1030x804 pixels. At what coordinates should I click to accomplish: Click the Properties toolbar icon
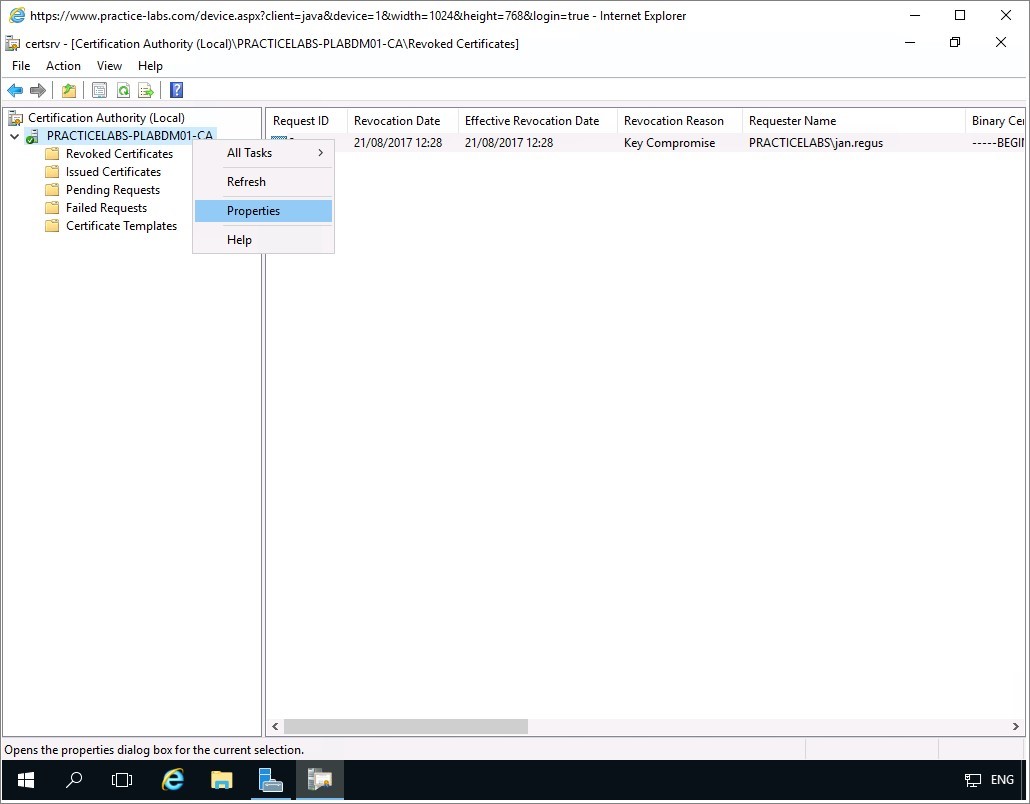pos(99,90)
